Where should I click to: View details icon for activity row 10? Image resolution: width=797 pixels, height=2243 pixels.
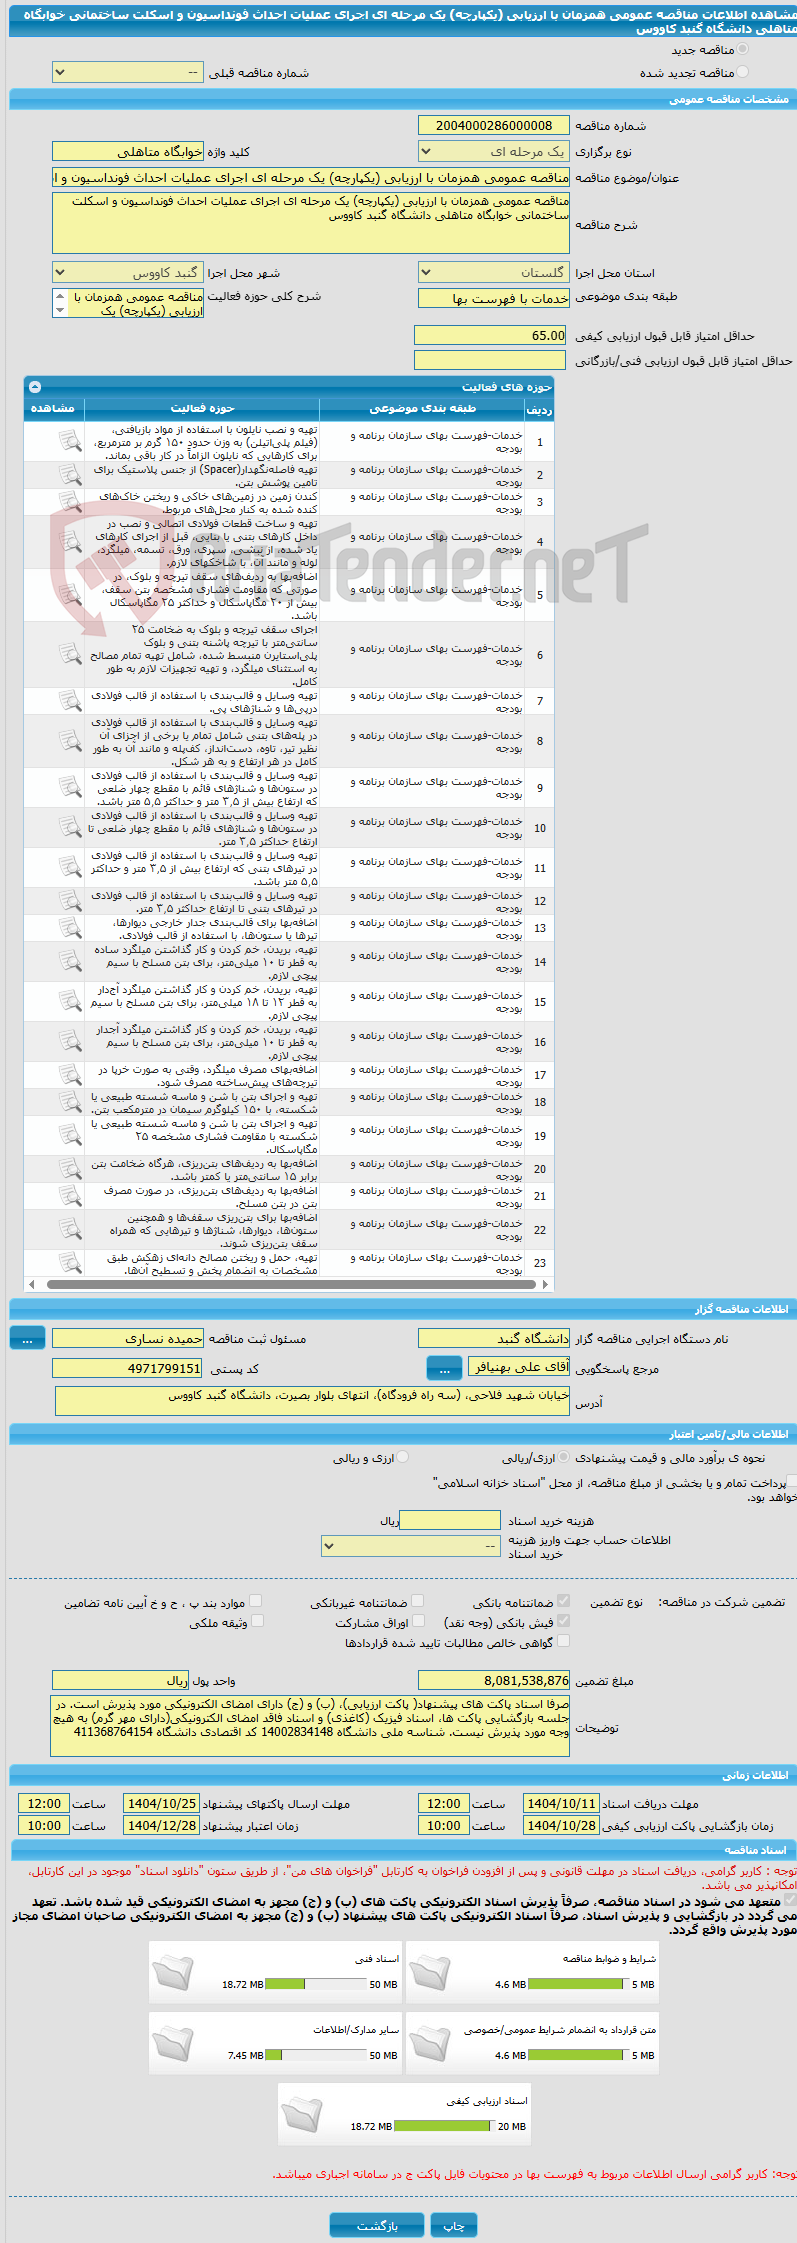[x=69, y=828]
